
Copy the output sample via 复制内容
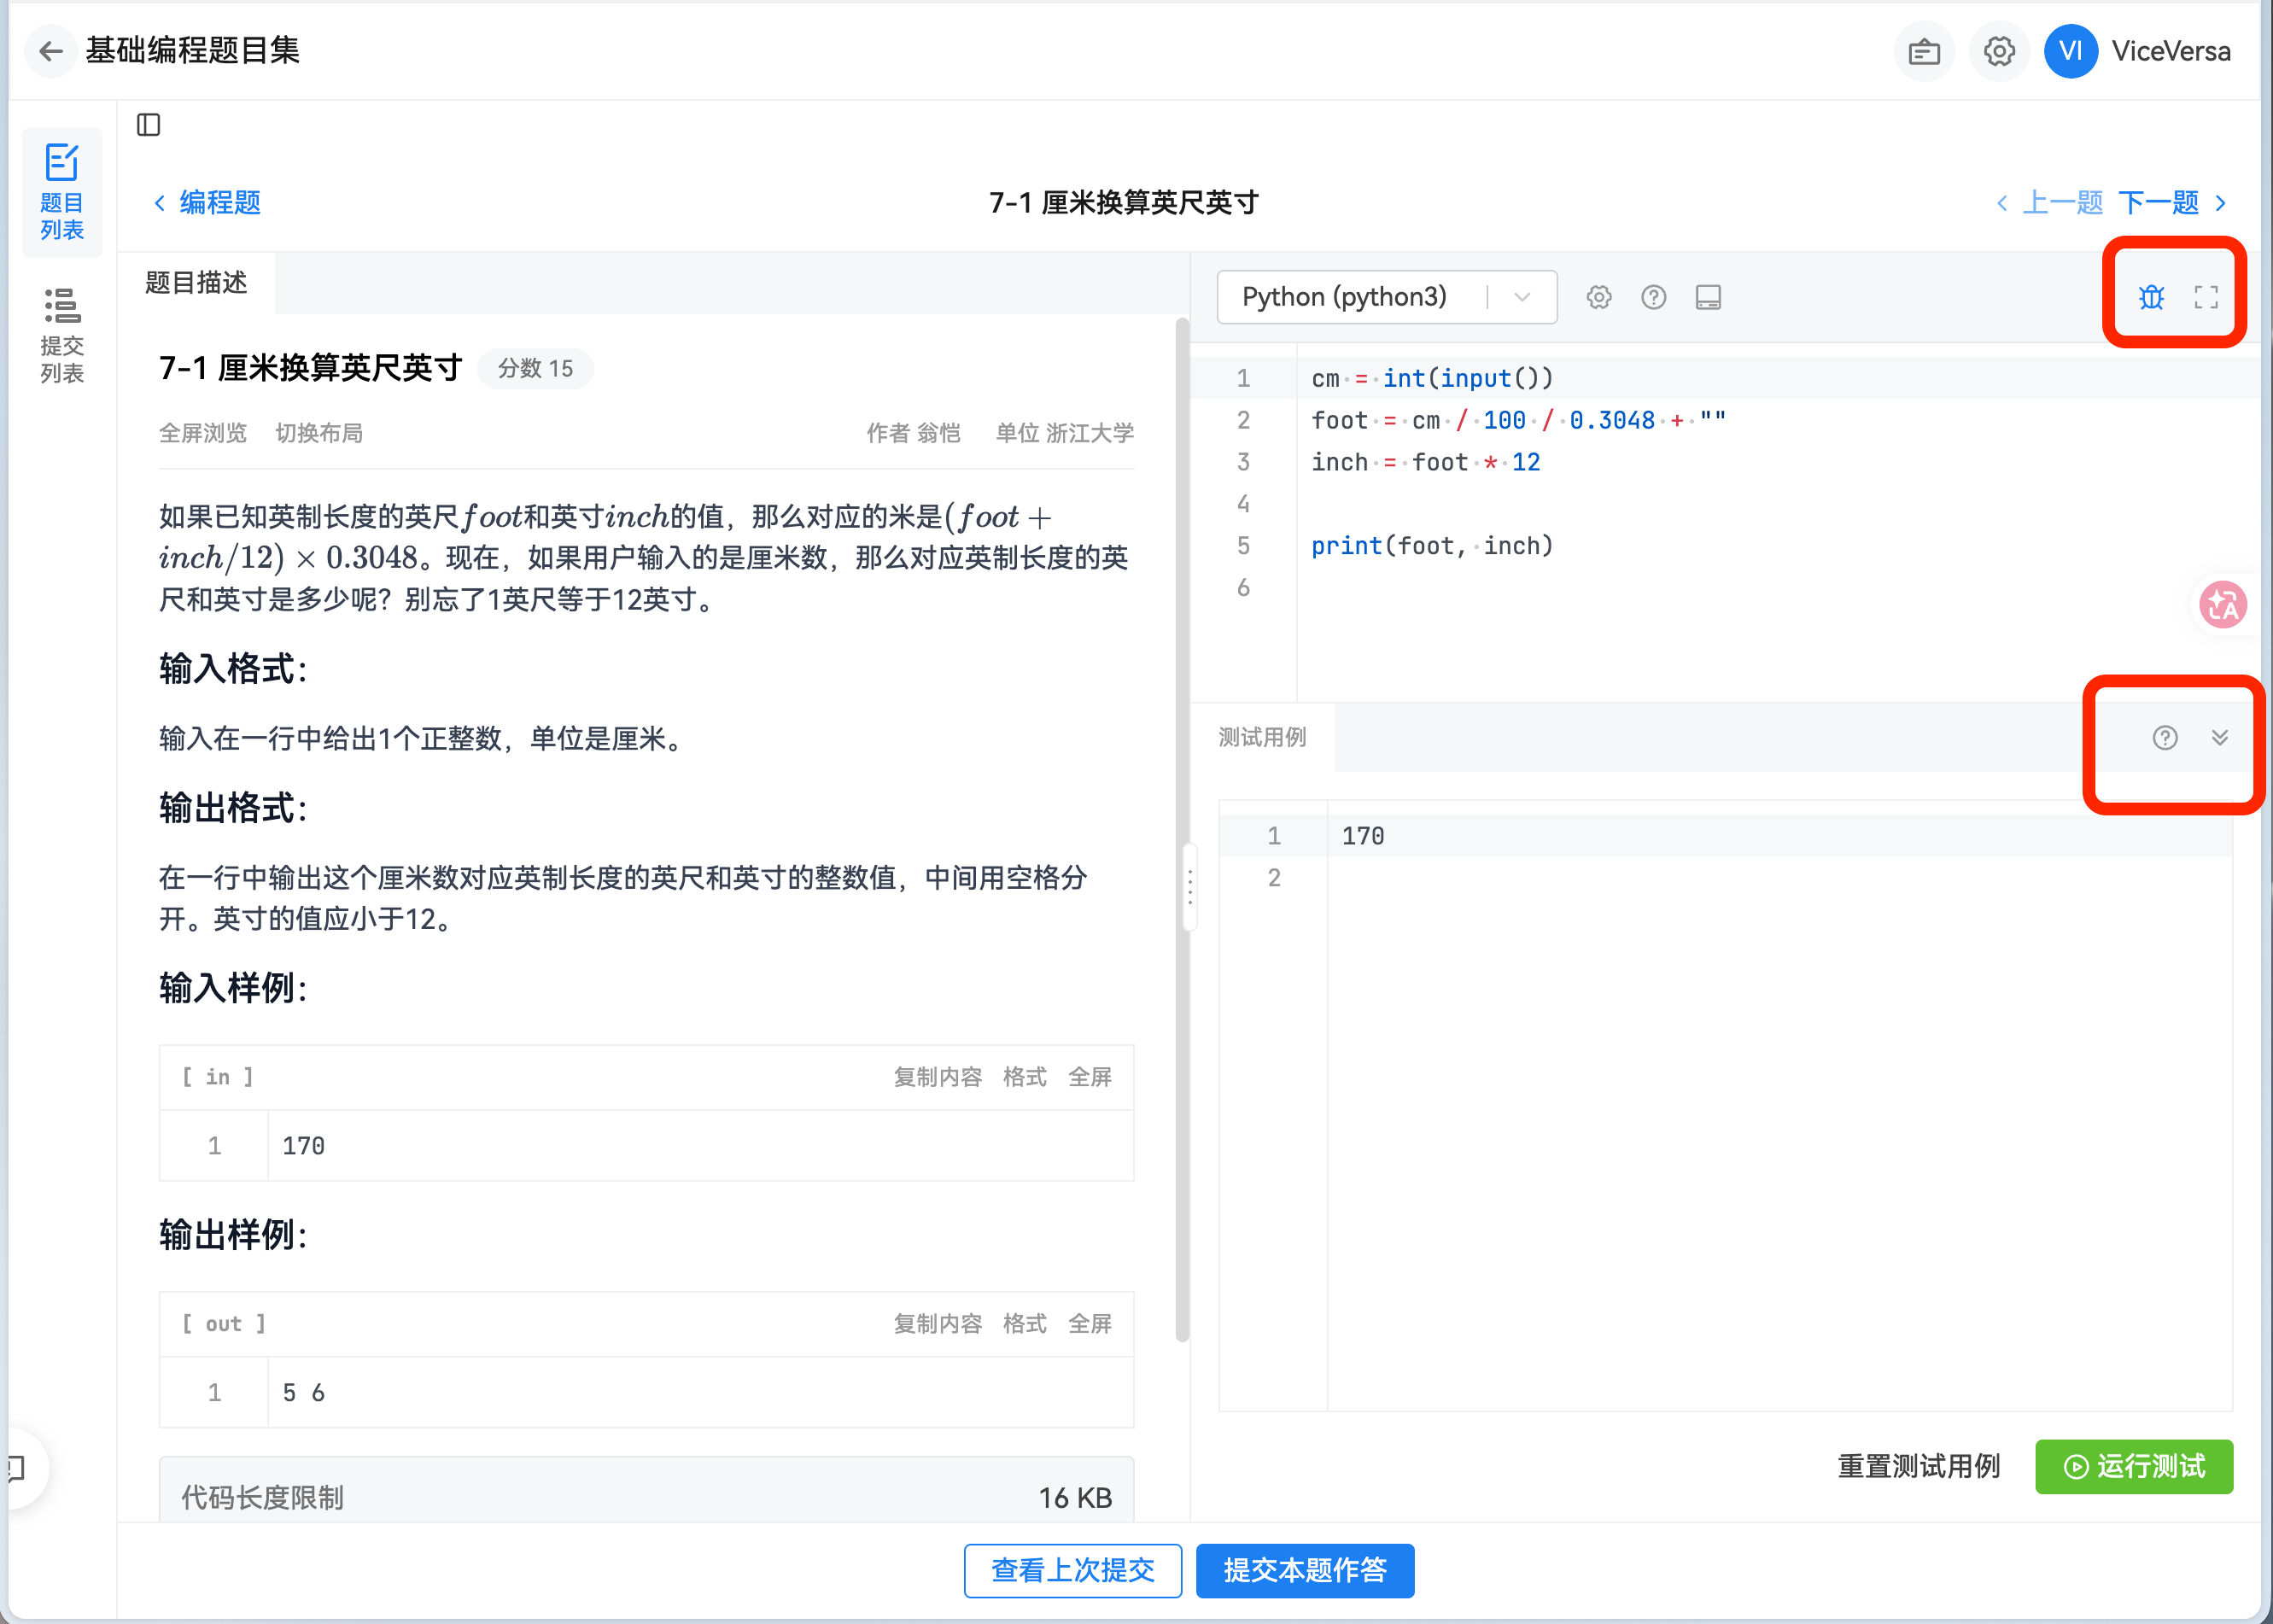pos(937,1324)
